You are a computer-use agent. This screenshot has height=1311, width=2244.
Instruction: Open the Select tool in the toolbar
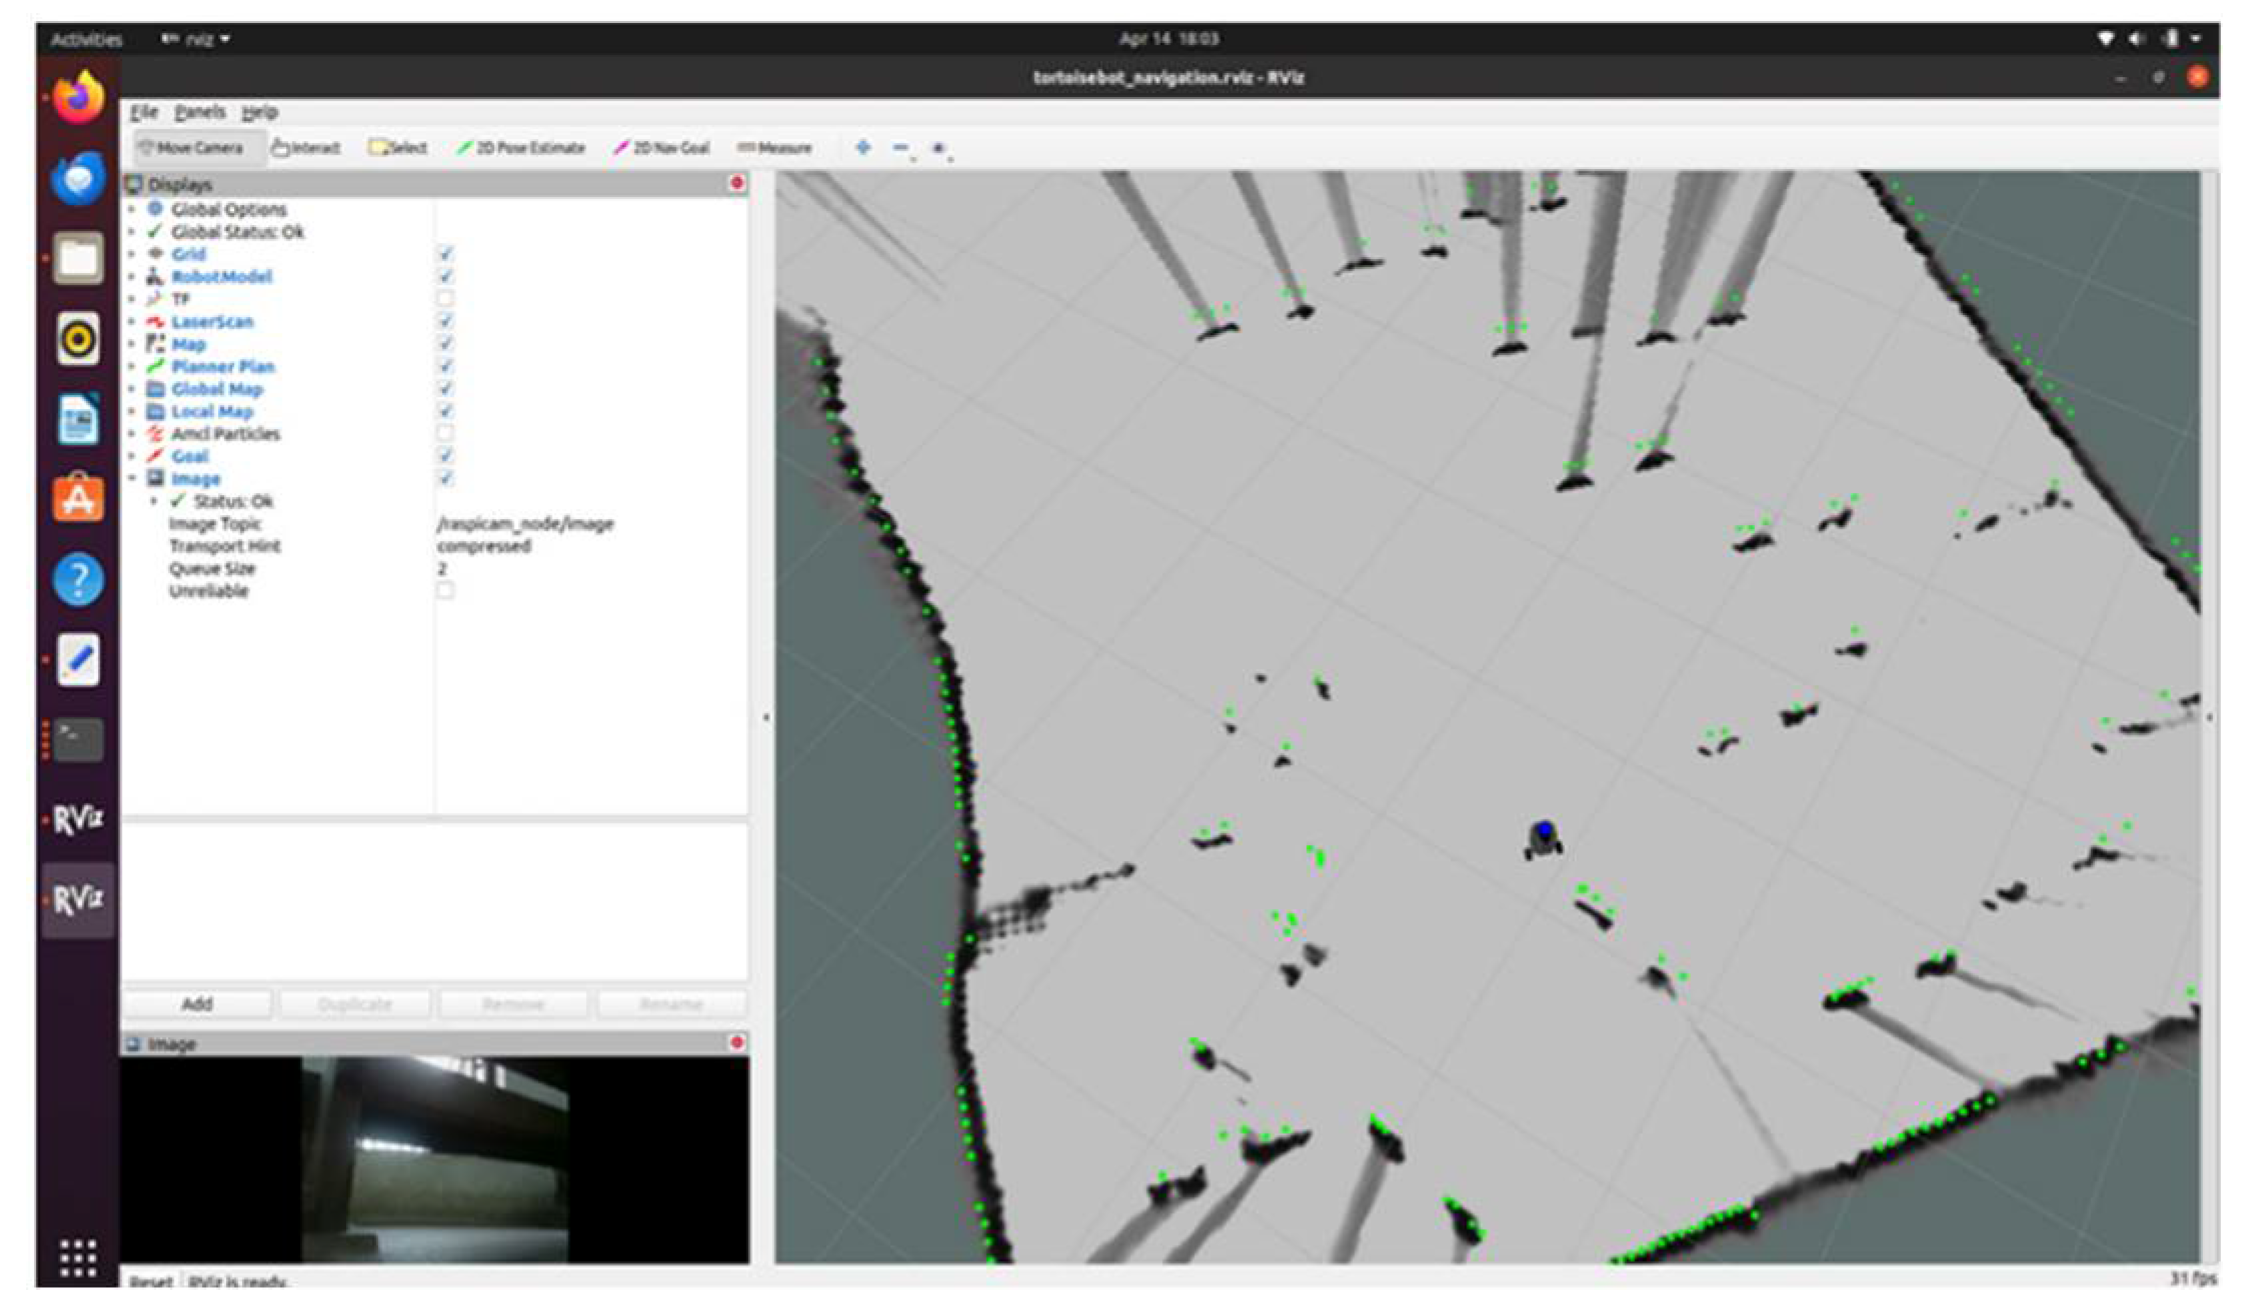click(x=398, y=147)
